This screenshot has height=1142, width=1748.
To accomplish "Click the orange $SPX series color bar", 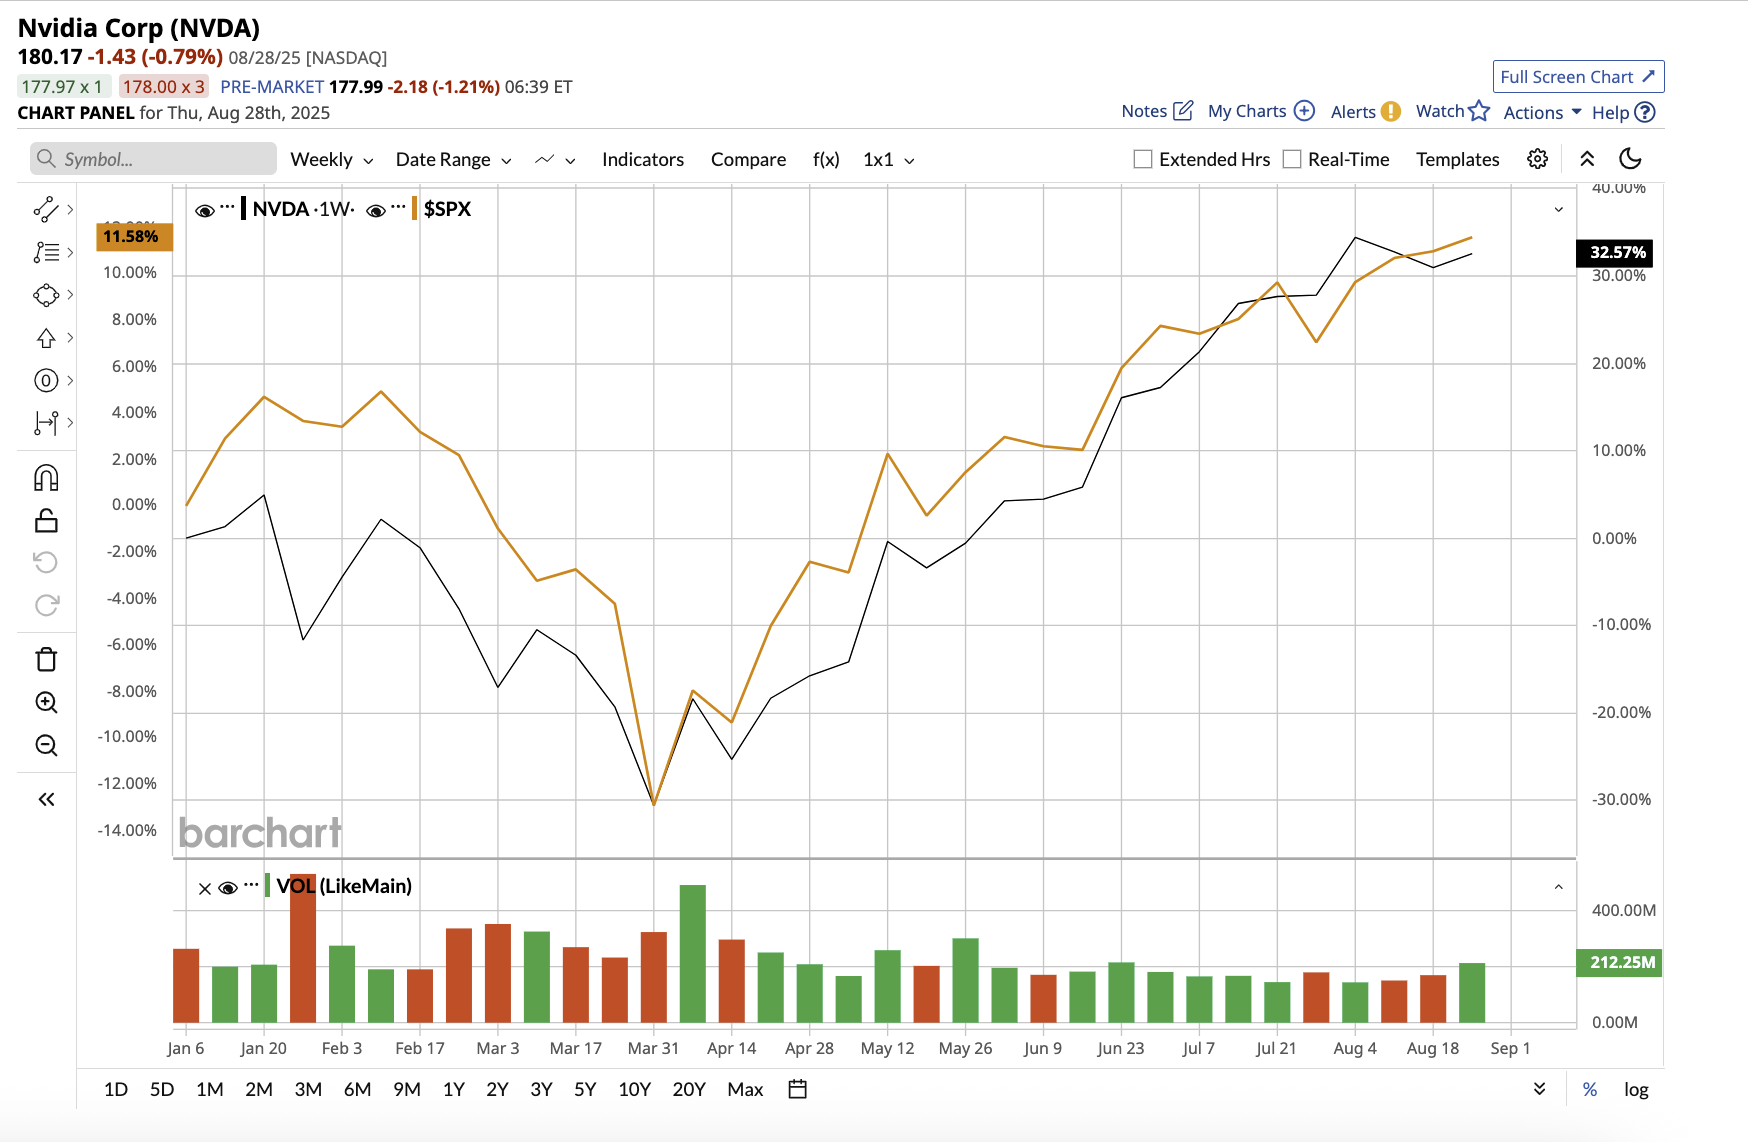I will click(x=414, y=208).
